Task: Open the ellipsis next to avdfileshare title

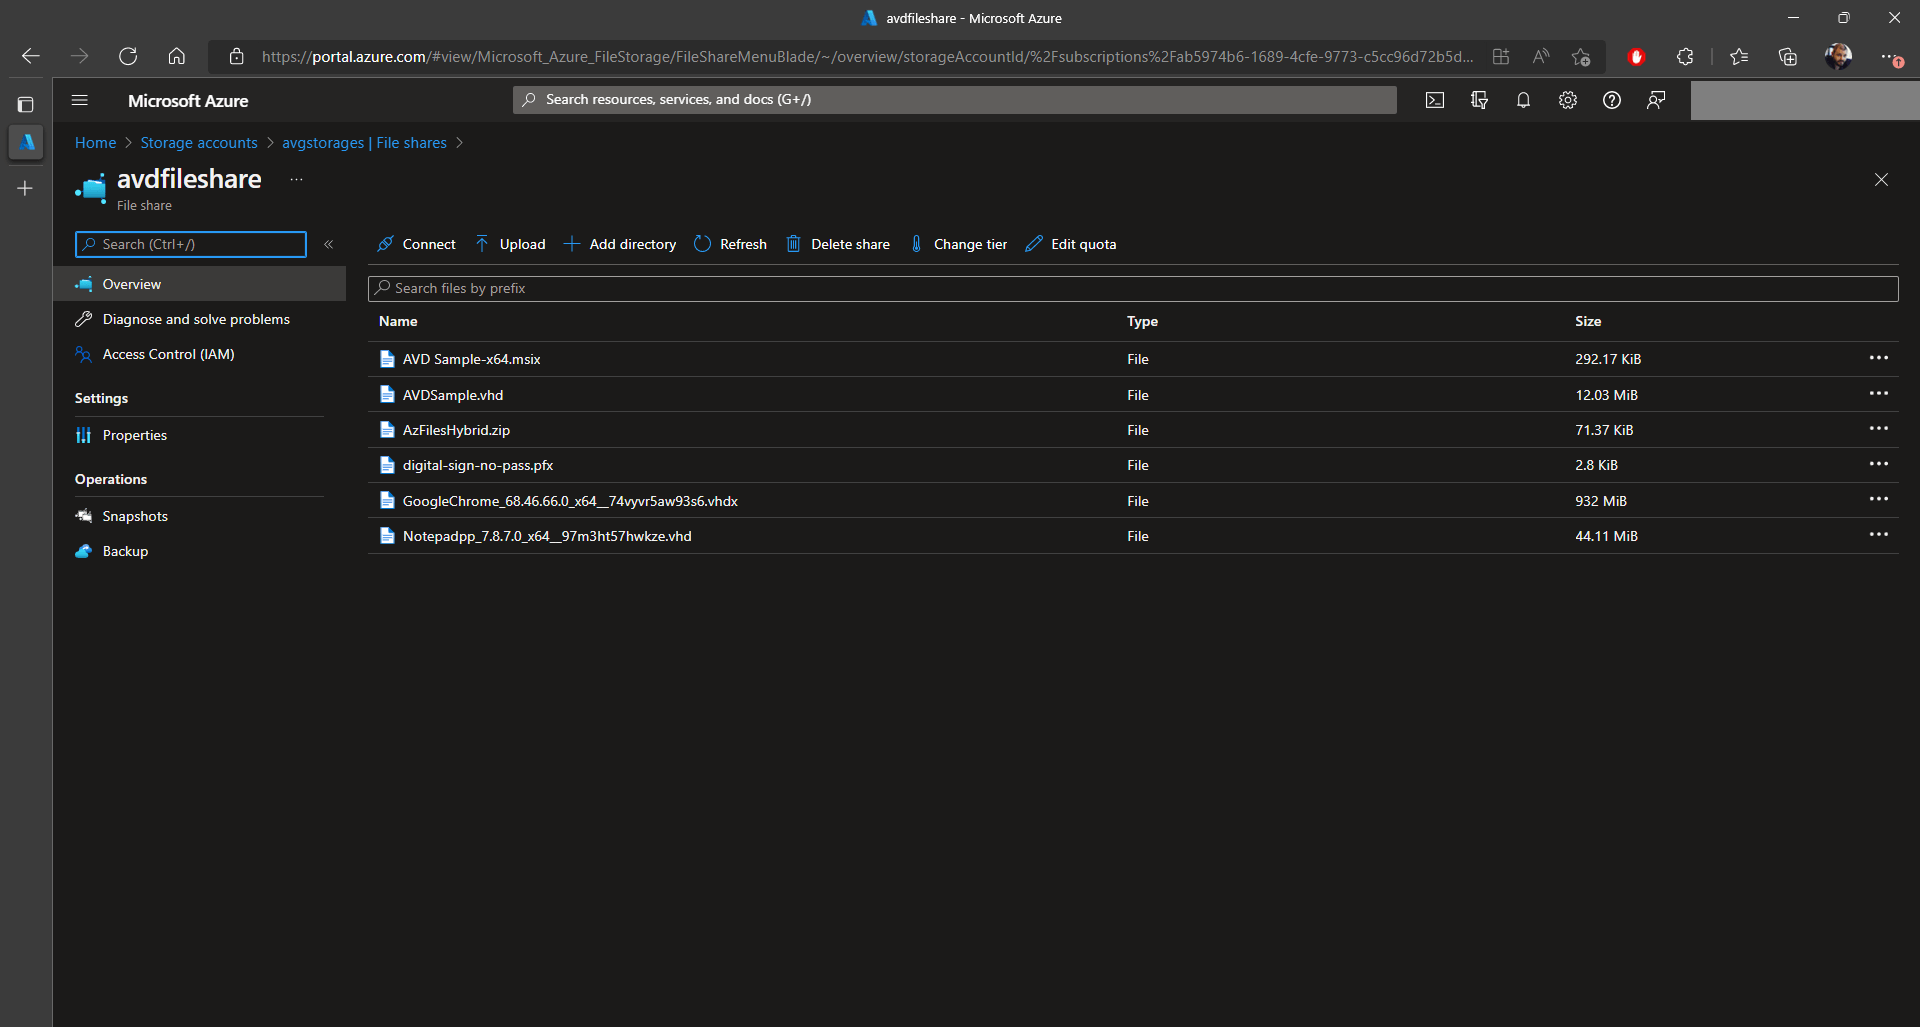Action: coord(296,179)
